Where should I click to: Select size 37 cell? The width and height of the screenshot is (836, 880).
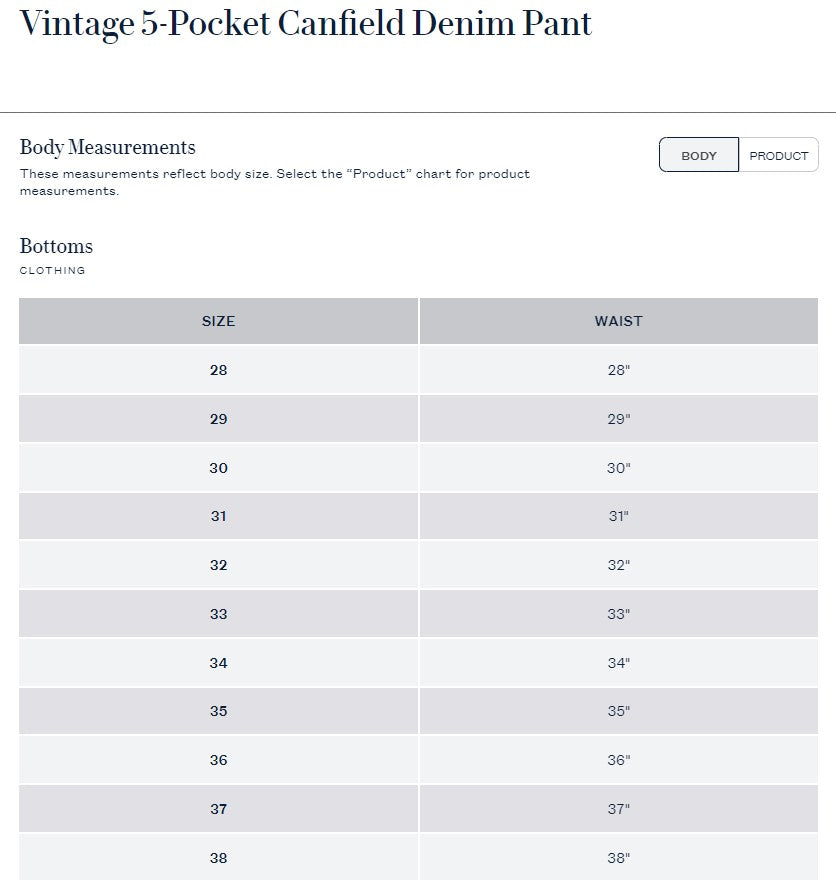(x=218, y=809)
